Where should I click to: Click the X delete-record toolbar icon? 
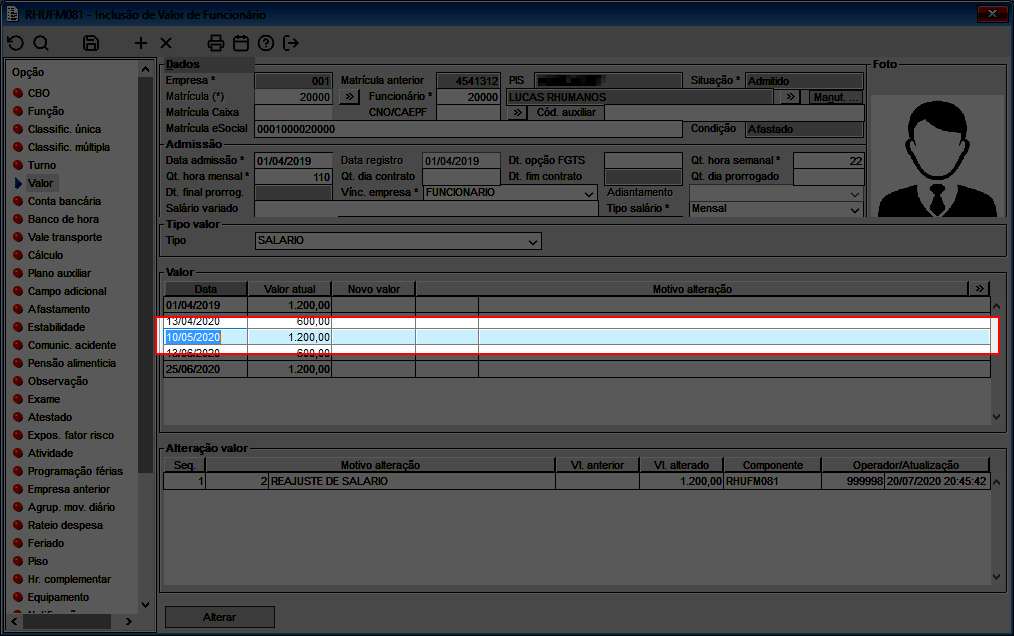[x=166, y=43]
